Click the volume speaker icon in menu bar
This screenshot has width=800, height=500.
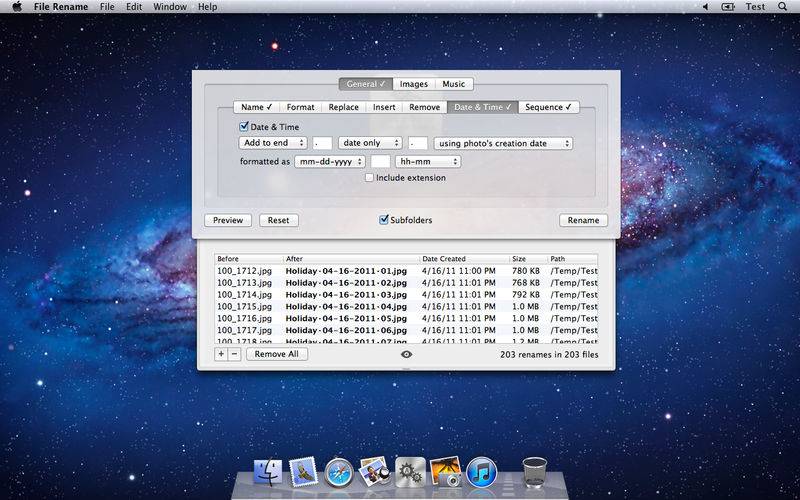[x=705, y=7]
